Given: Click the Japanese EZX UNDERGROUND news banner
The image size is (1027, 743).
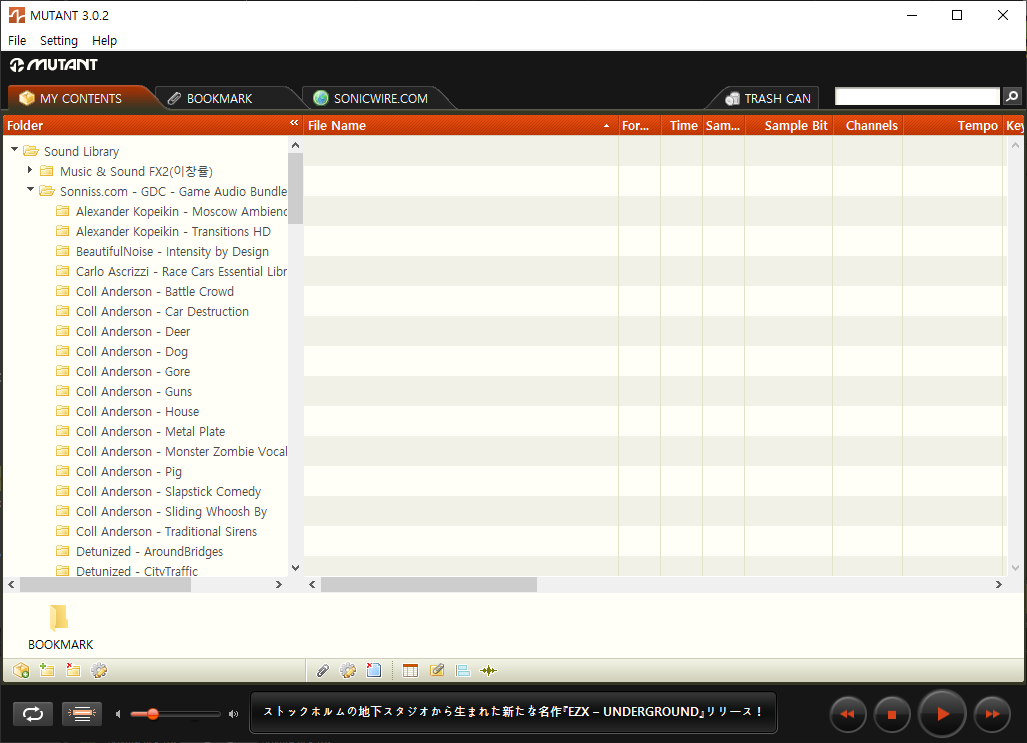Looking at the screenshot, I should point(514,712).
